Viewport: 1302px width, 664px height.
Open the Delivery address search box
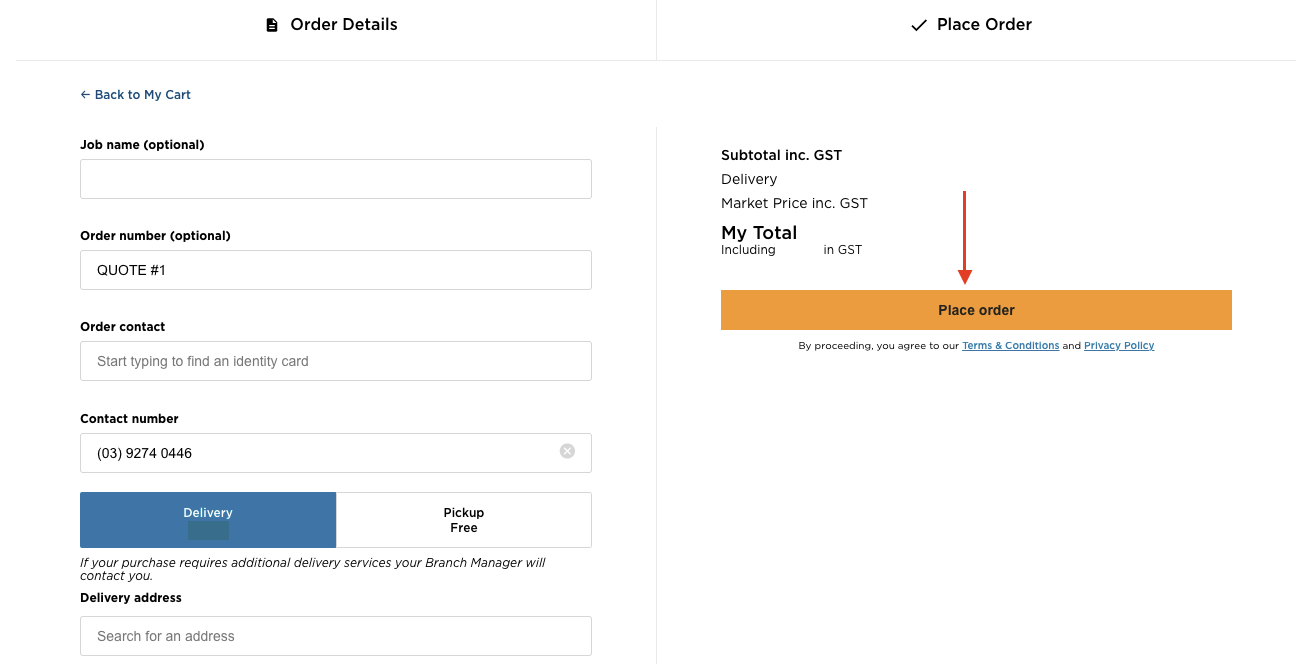click(x=335, y=636)
